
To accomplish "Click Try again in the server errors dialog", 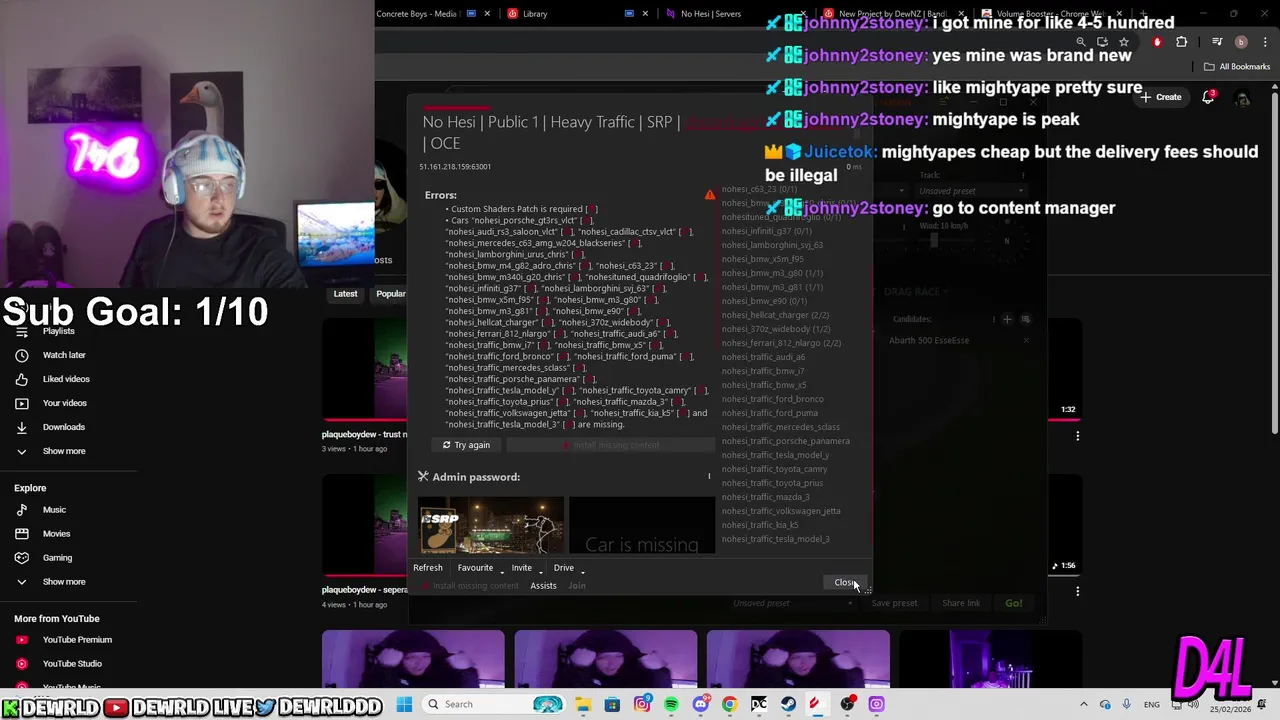I will pos(466,445).
